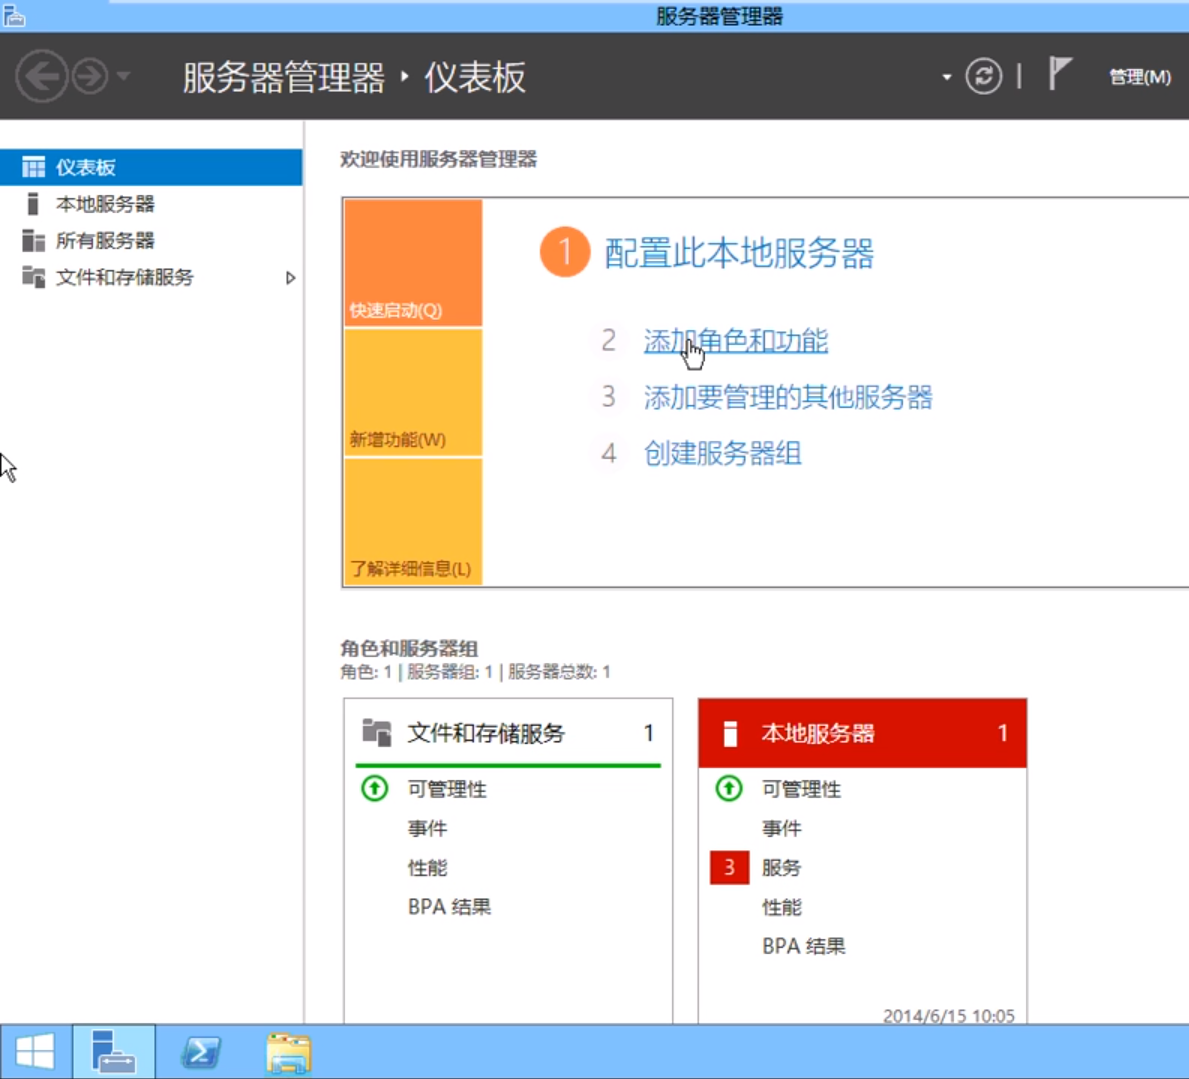Expand 文件和存储服务 sidebar arrow
Viewport: 1189px width, 1079px height.
(x=290, y=278)
